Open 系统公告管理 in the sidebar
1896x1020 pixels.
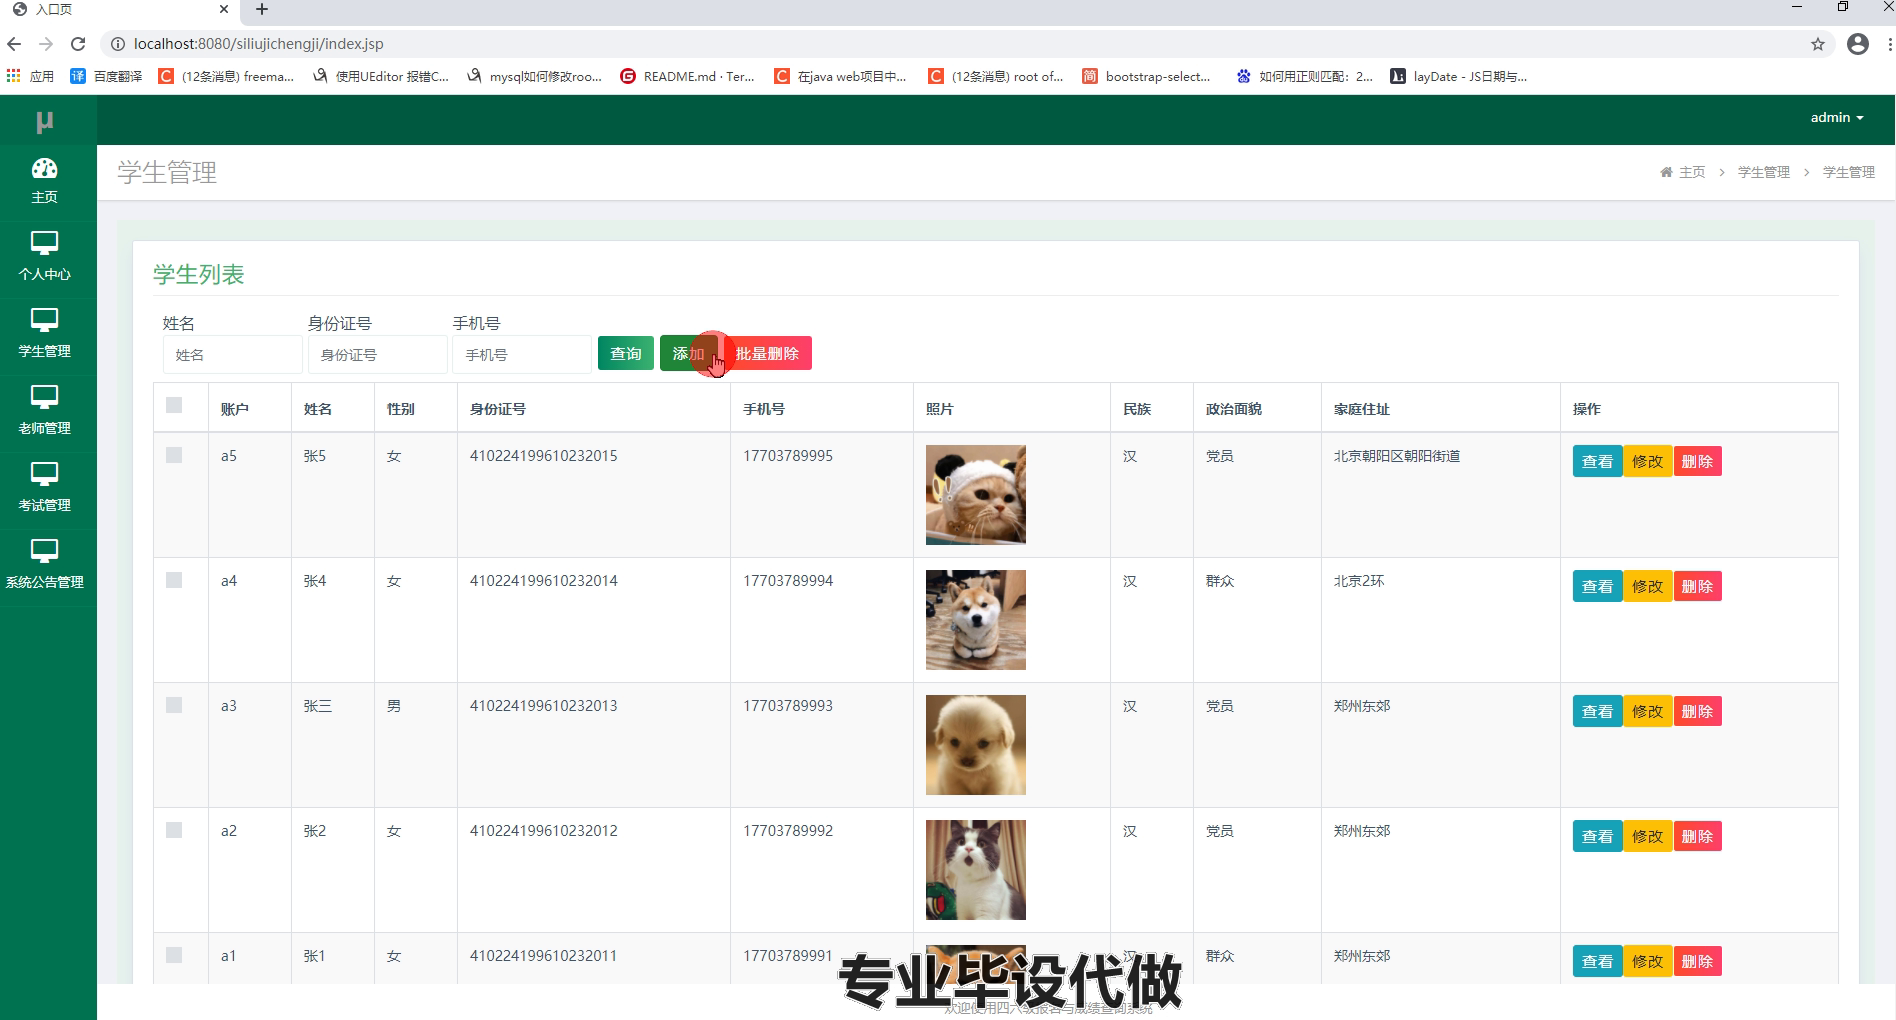point(45,566)
